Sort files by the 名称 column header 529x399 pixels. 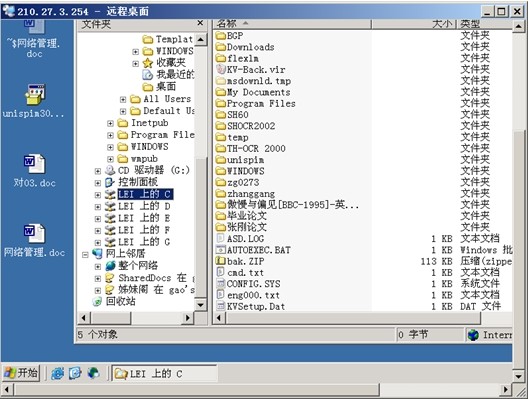tap(292, 24)
